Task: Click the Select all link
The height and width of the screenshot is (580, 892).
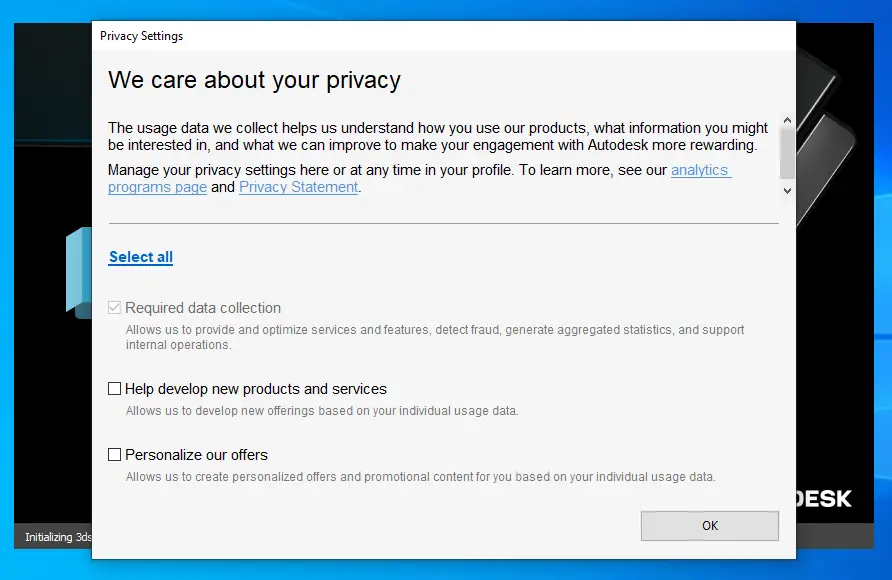Action: point(141,257)
